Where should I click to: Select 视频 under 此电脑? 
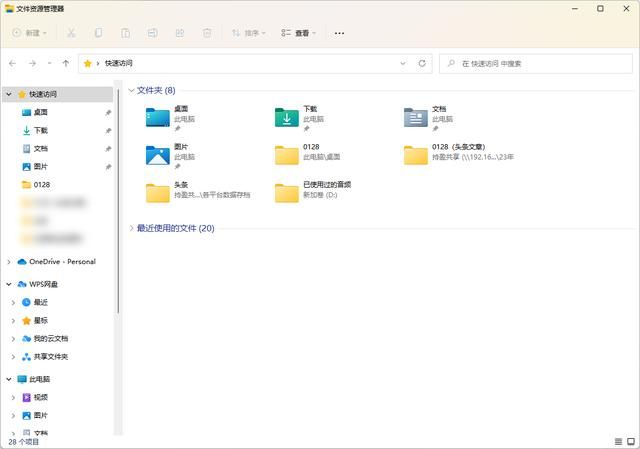click(x=40, y=397)
